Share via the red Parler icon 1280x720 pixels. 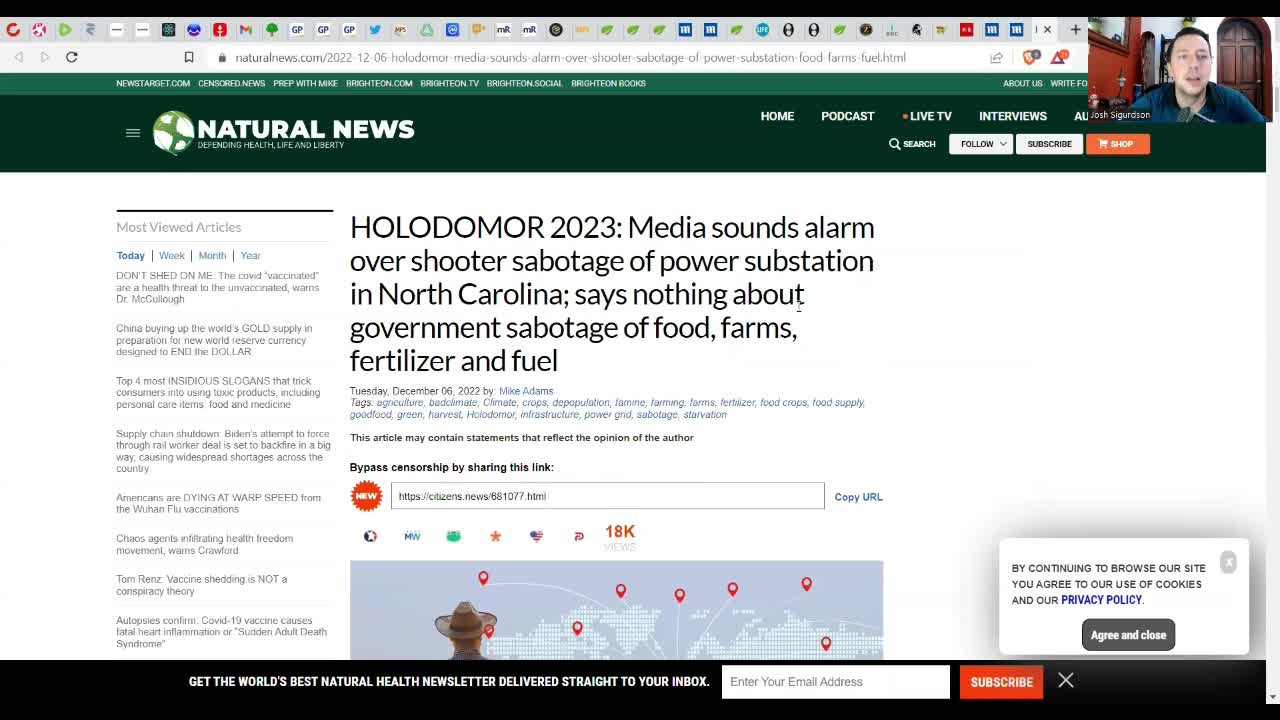pos(578,536)
